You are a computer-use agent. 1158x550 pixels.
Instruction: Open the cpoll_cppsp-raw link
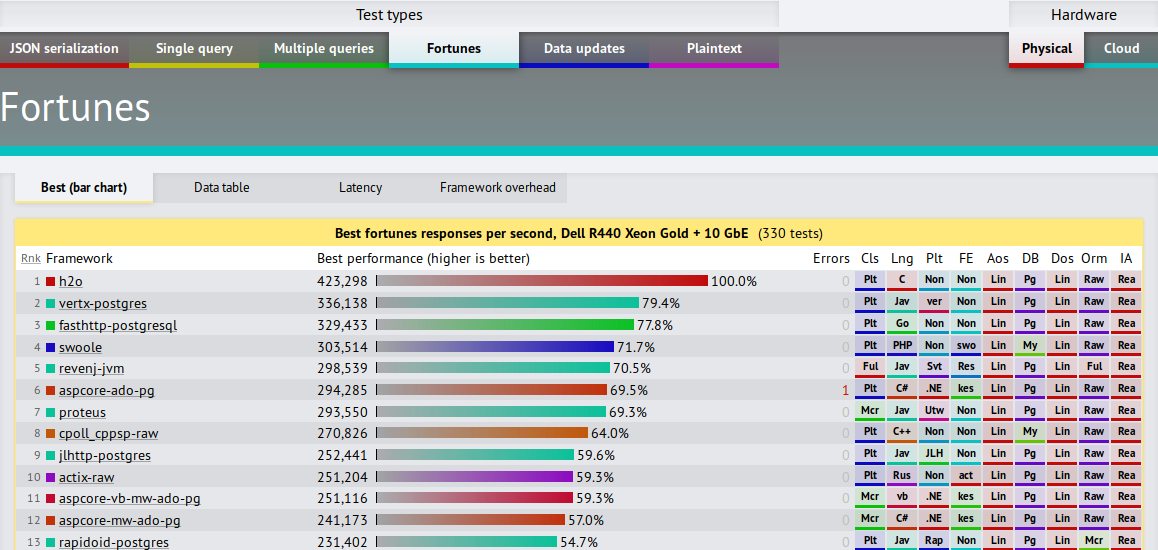(109, 434)
